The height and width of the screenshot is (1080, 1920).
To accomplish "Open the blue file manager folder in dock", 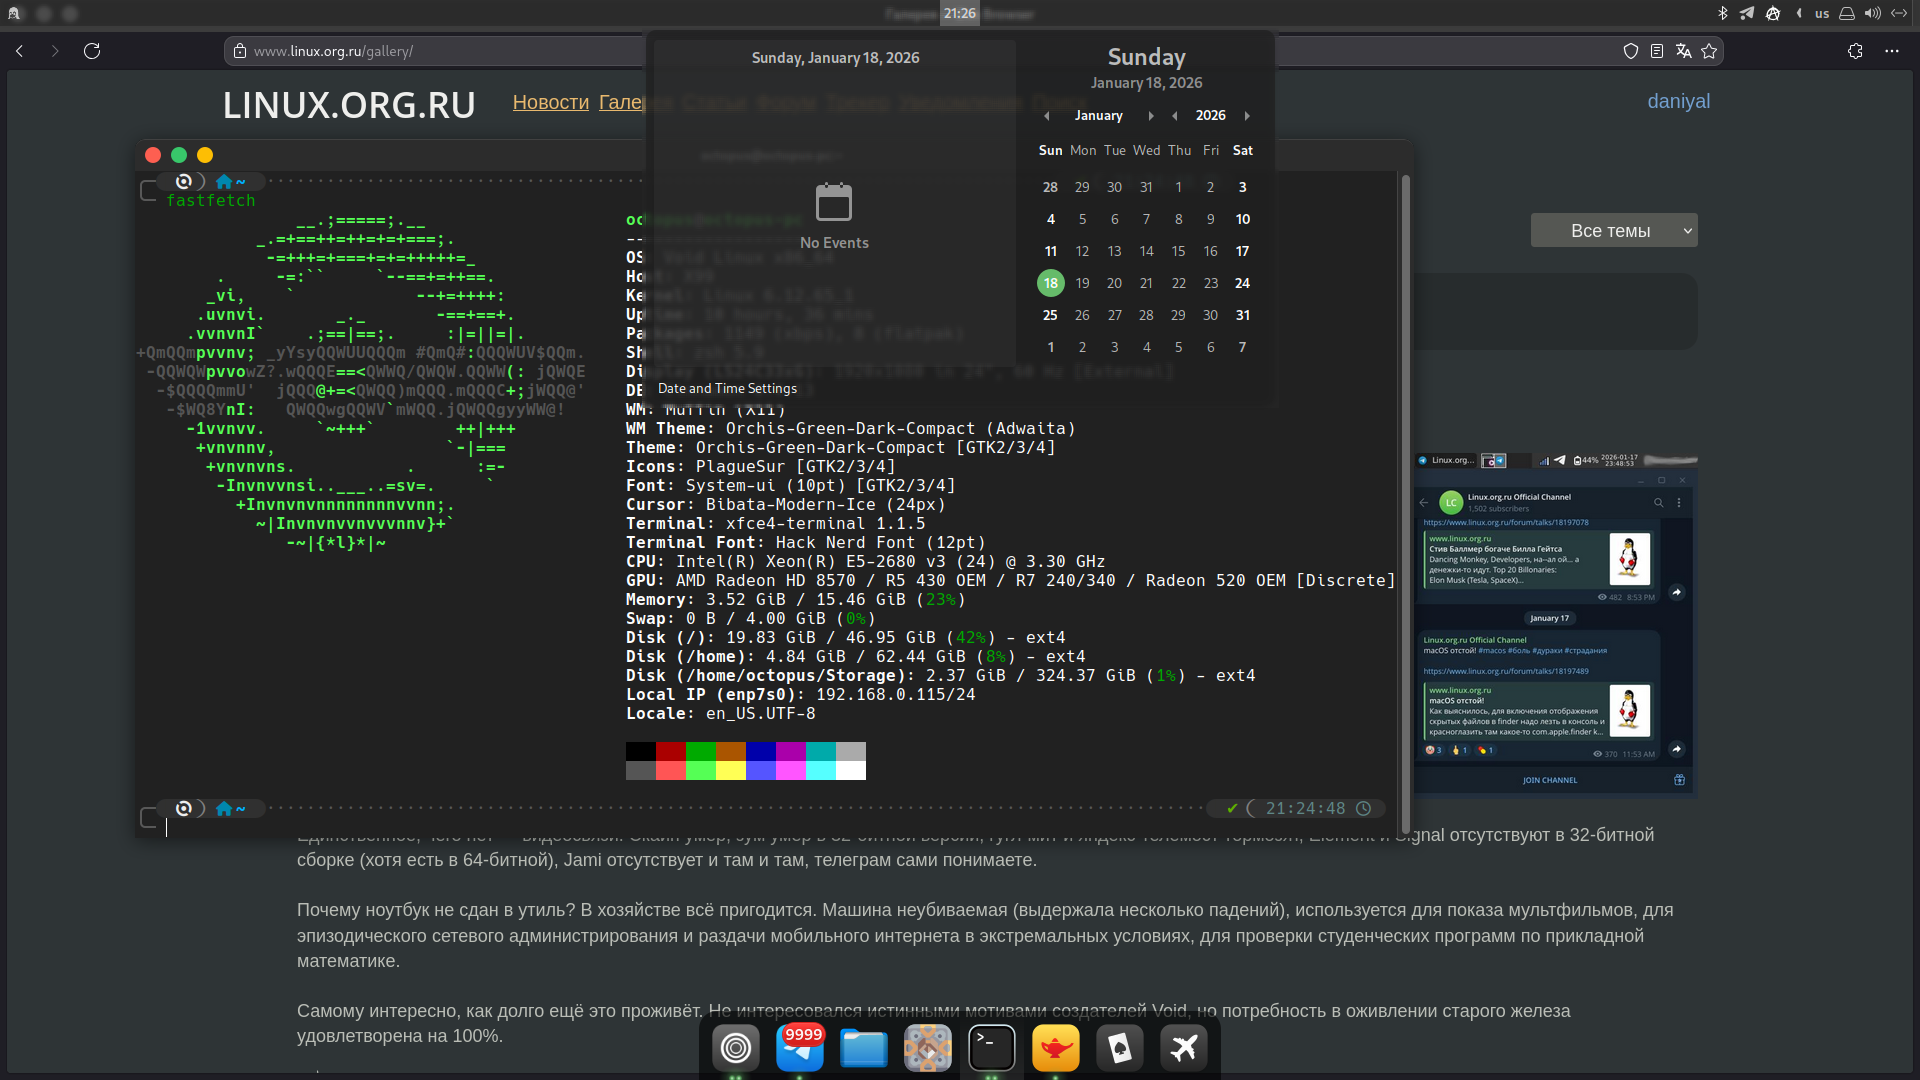I will pos(863,1048).
